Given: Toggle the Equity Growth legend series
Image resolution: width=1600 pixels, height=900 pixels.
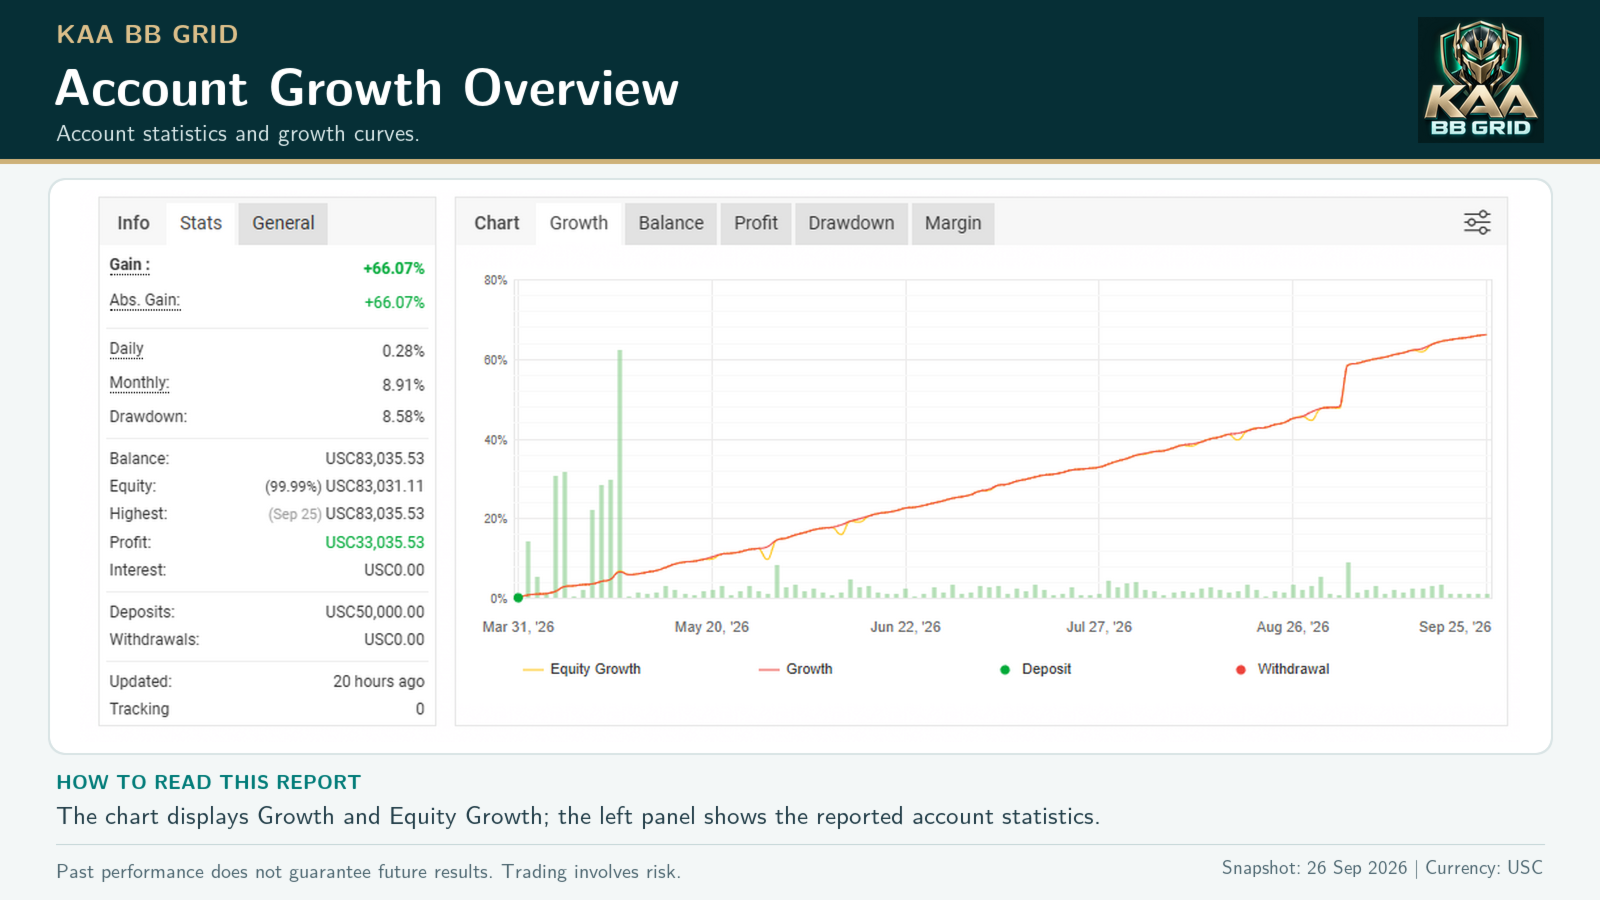Looking at the screenshot, I should (x=582, y=669).
